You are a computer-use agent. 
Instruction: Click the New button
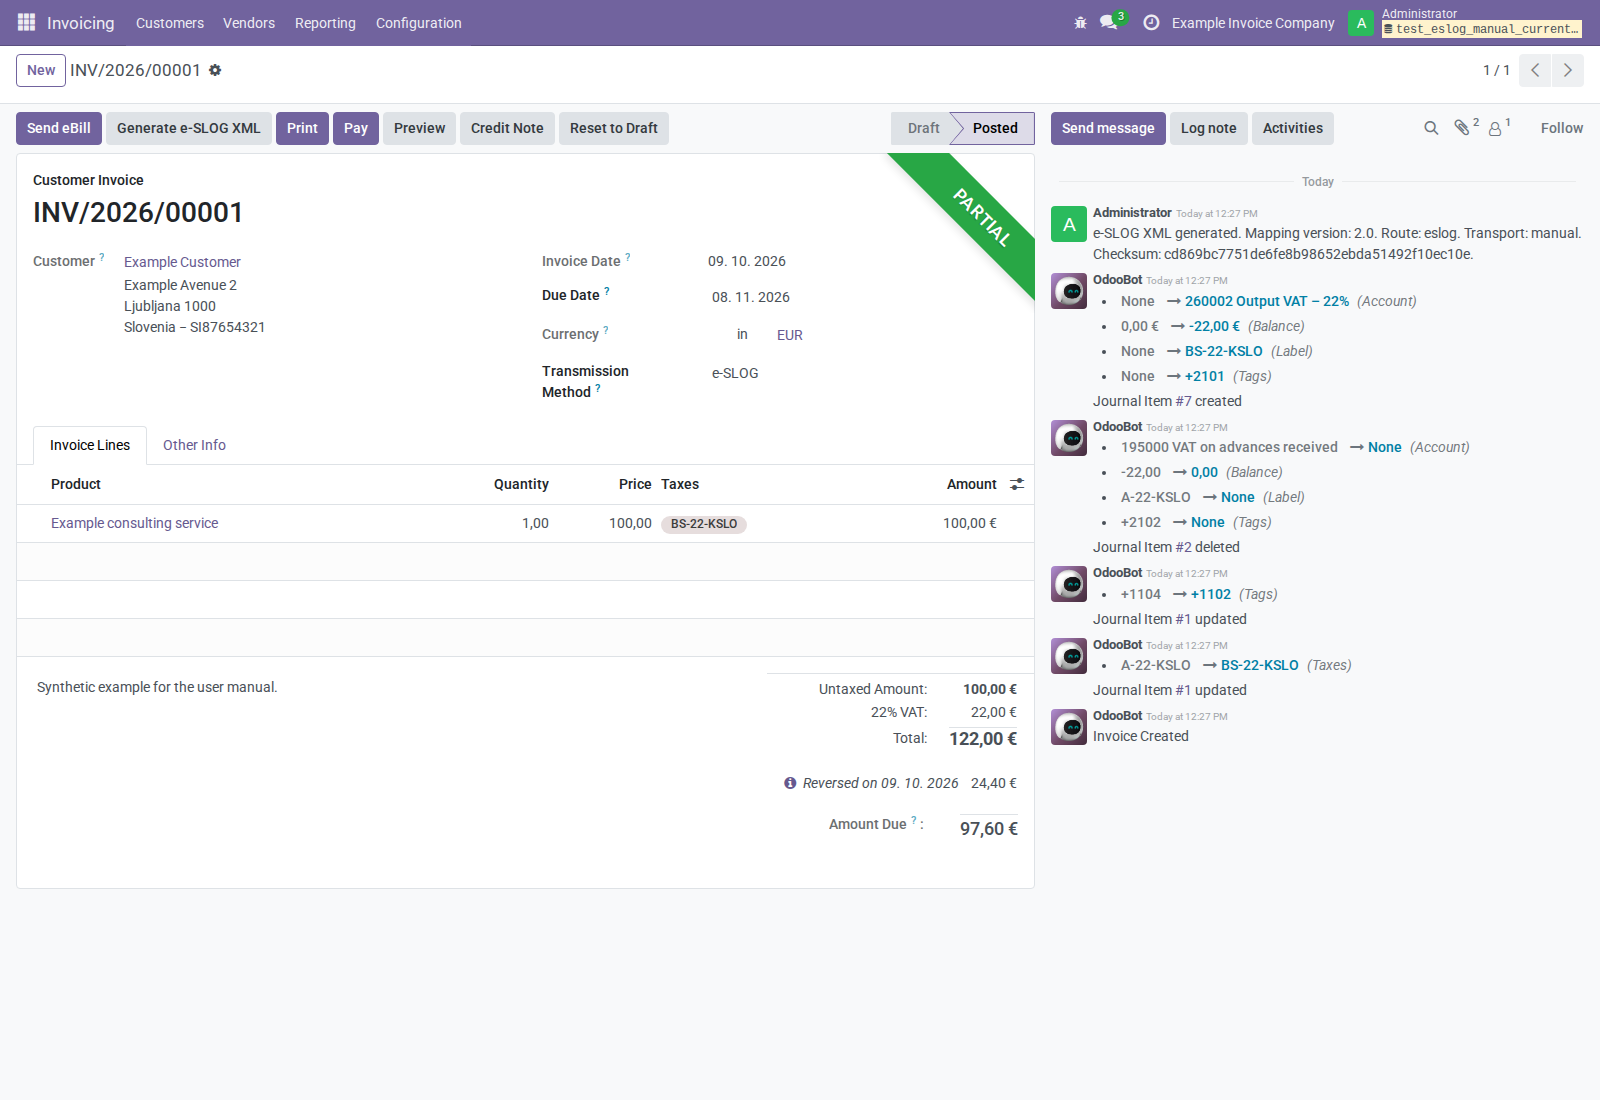[41, 70]
